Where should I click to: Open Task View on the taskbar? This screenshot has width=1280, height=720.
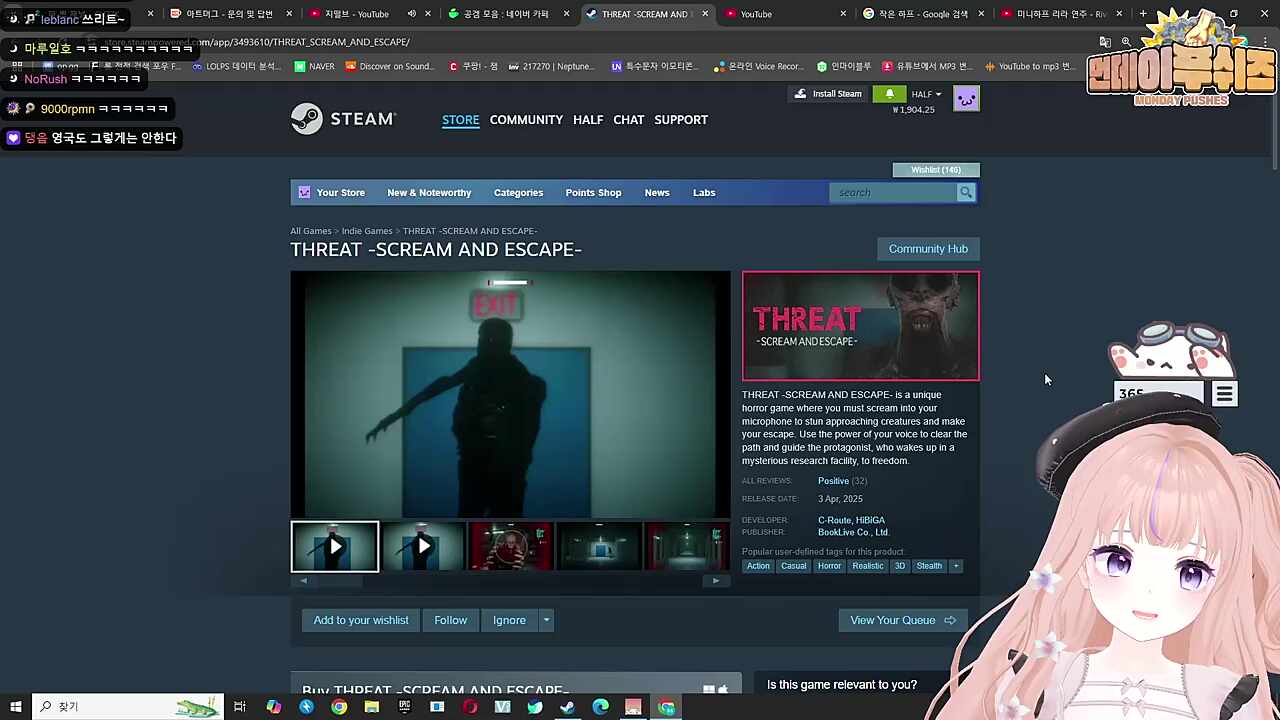pyautogui.click(x=240, y=707)
